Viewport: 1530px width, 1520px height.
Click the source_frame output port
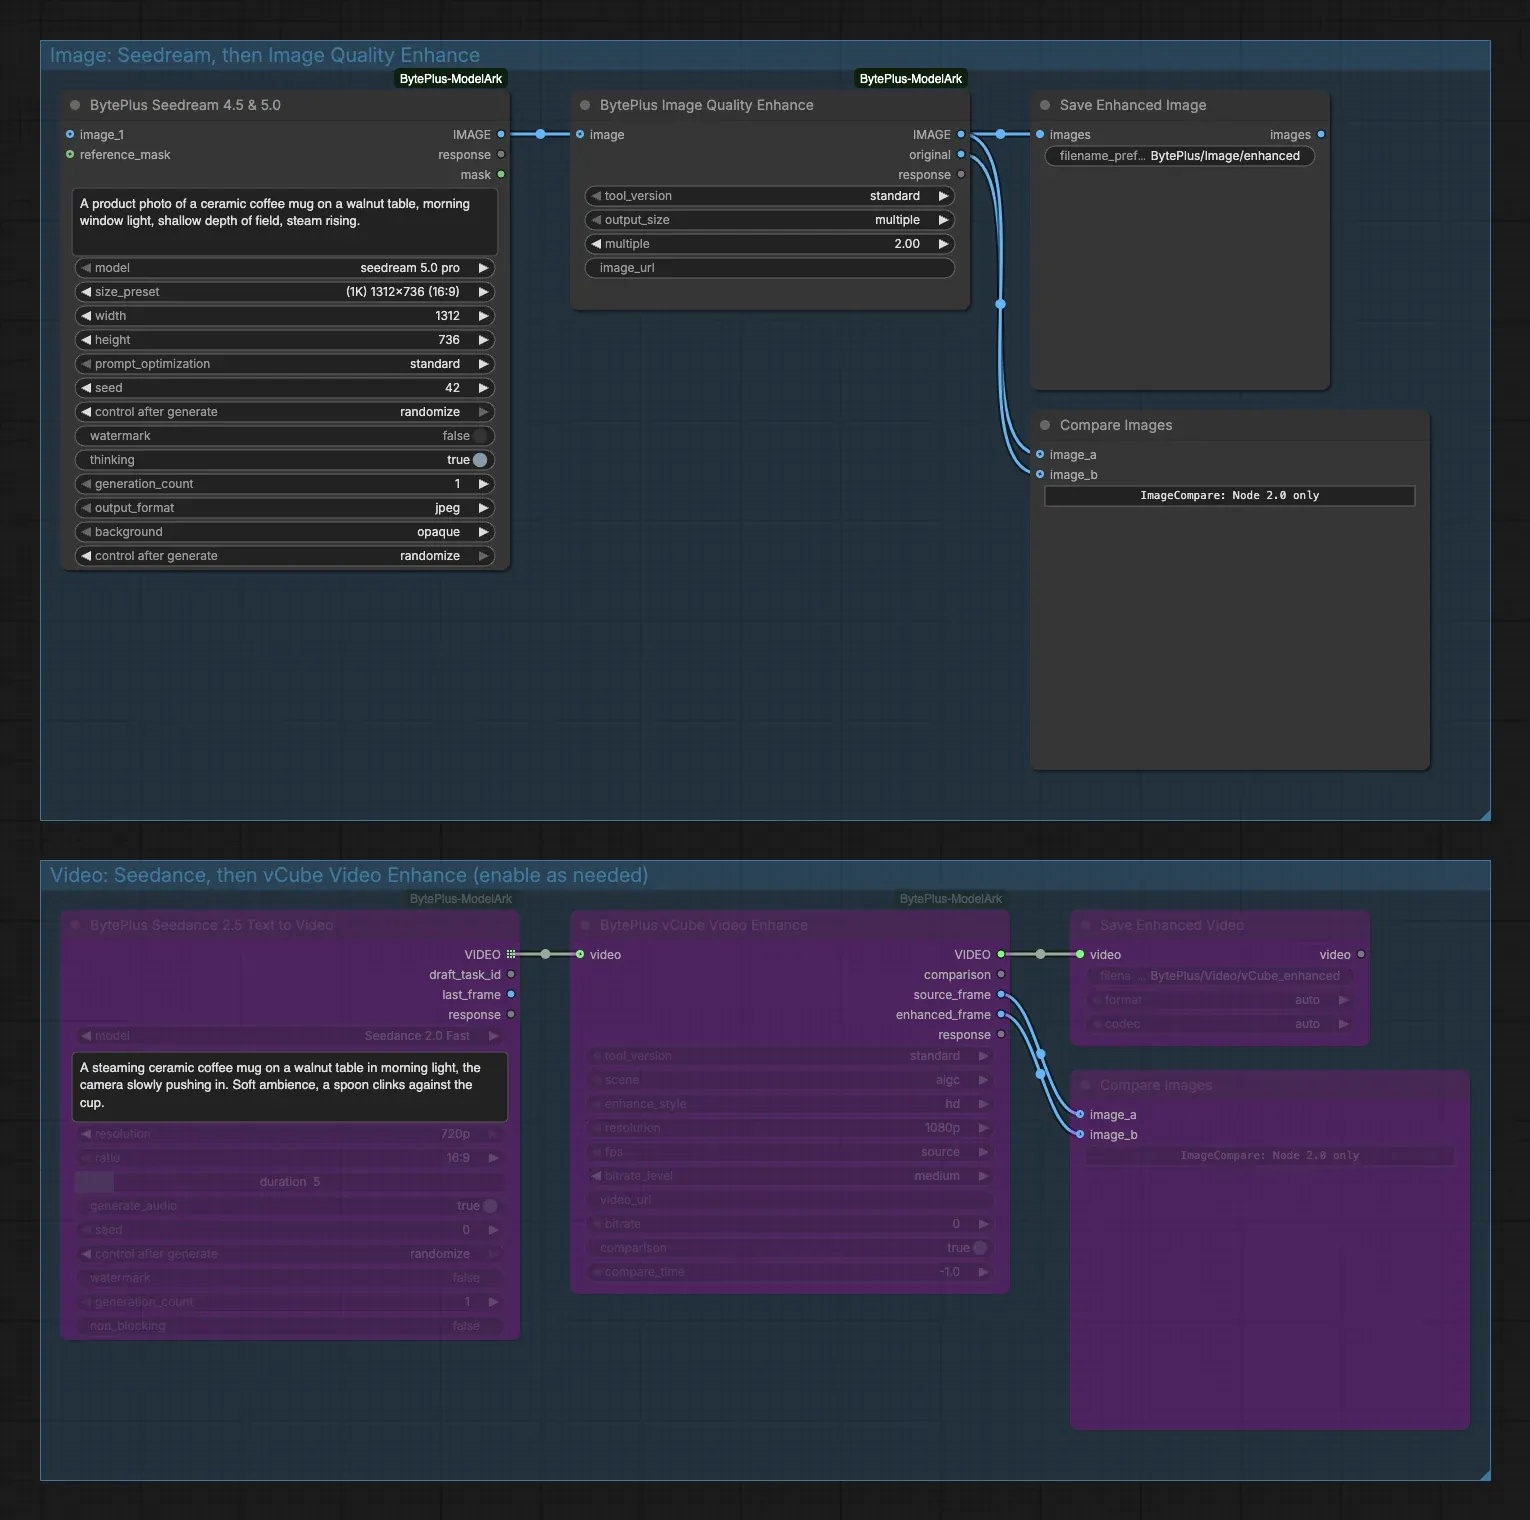1001,994
